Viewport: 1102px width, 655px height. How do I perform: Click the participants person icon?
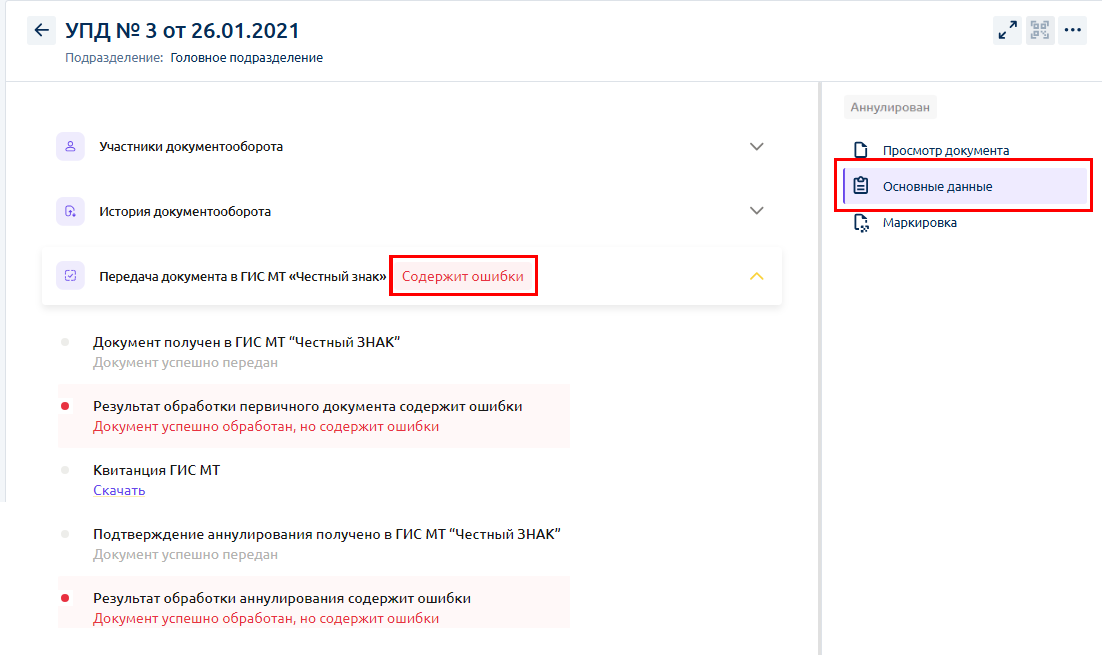(70, 146)
